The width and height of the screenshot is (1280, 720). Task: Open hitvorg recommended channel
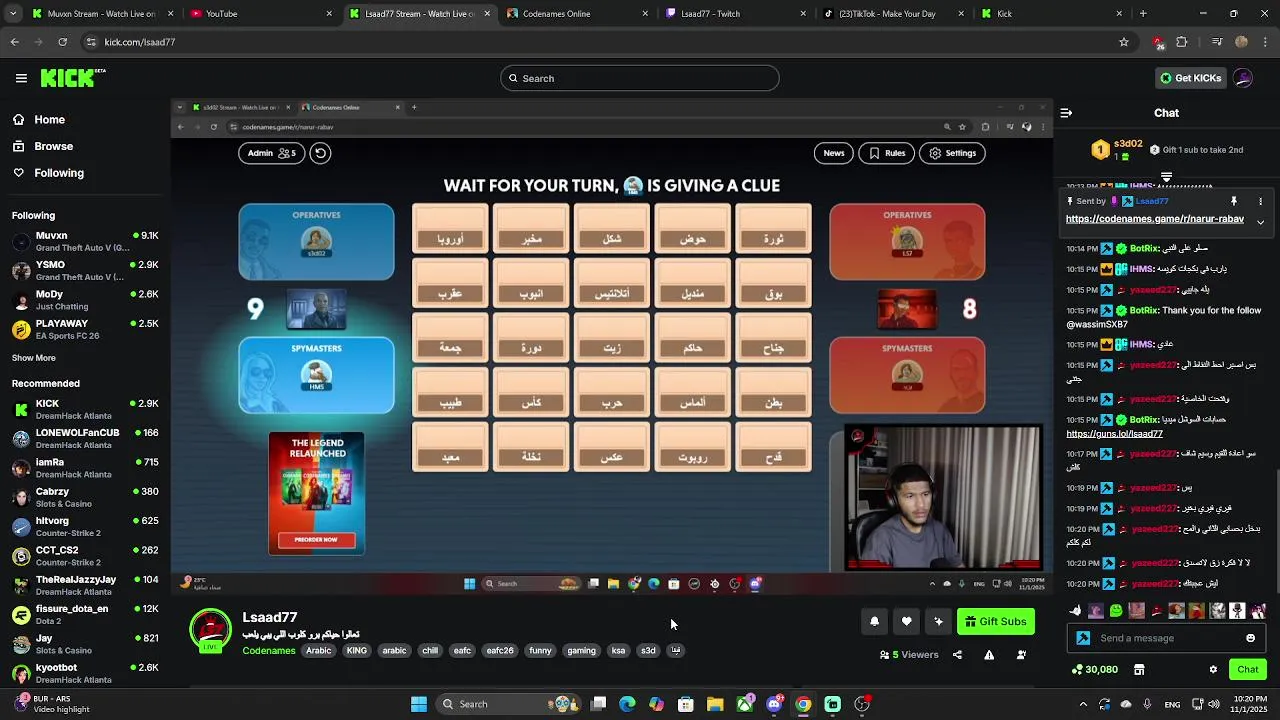pyautogui.click(x=85, y=526)
